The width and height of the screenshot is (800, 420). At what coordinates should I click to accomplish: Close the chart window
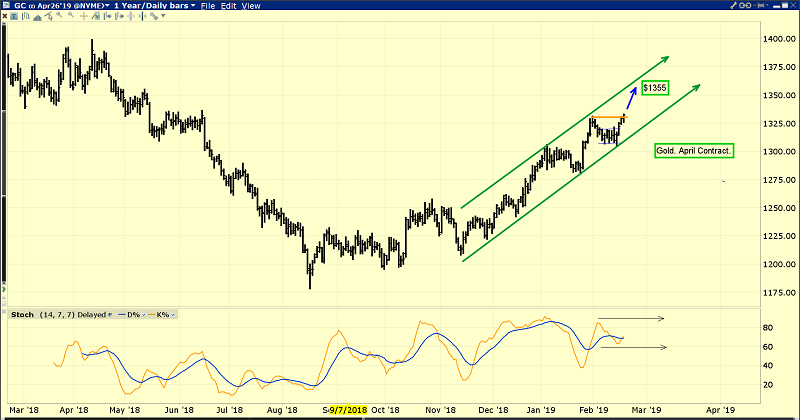(x=793, y=6)
